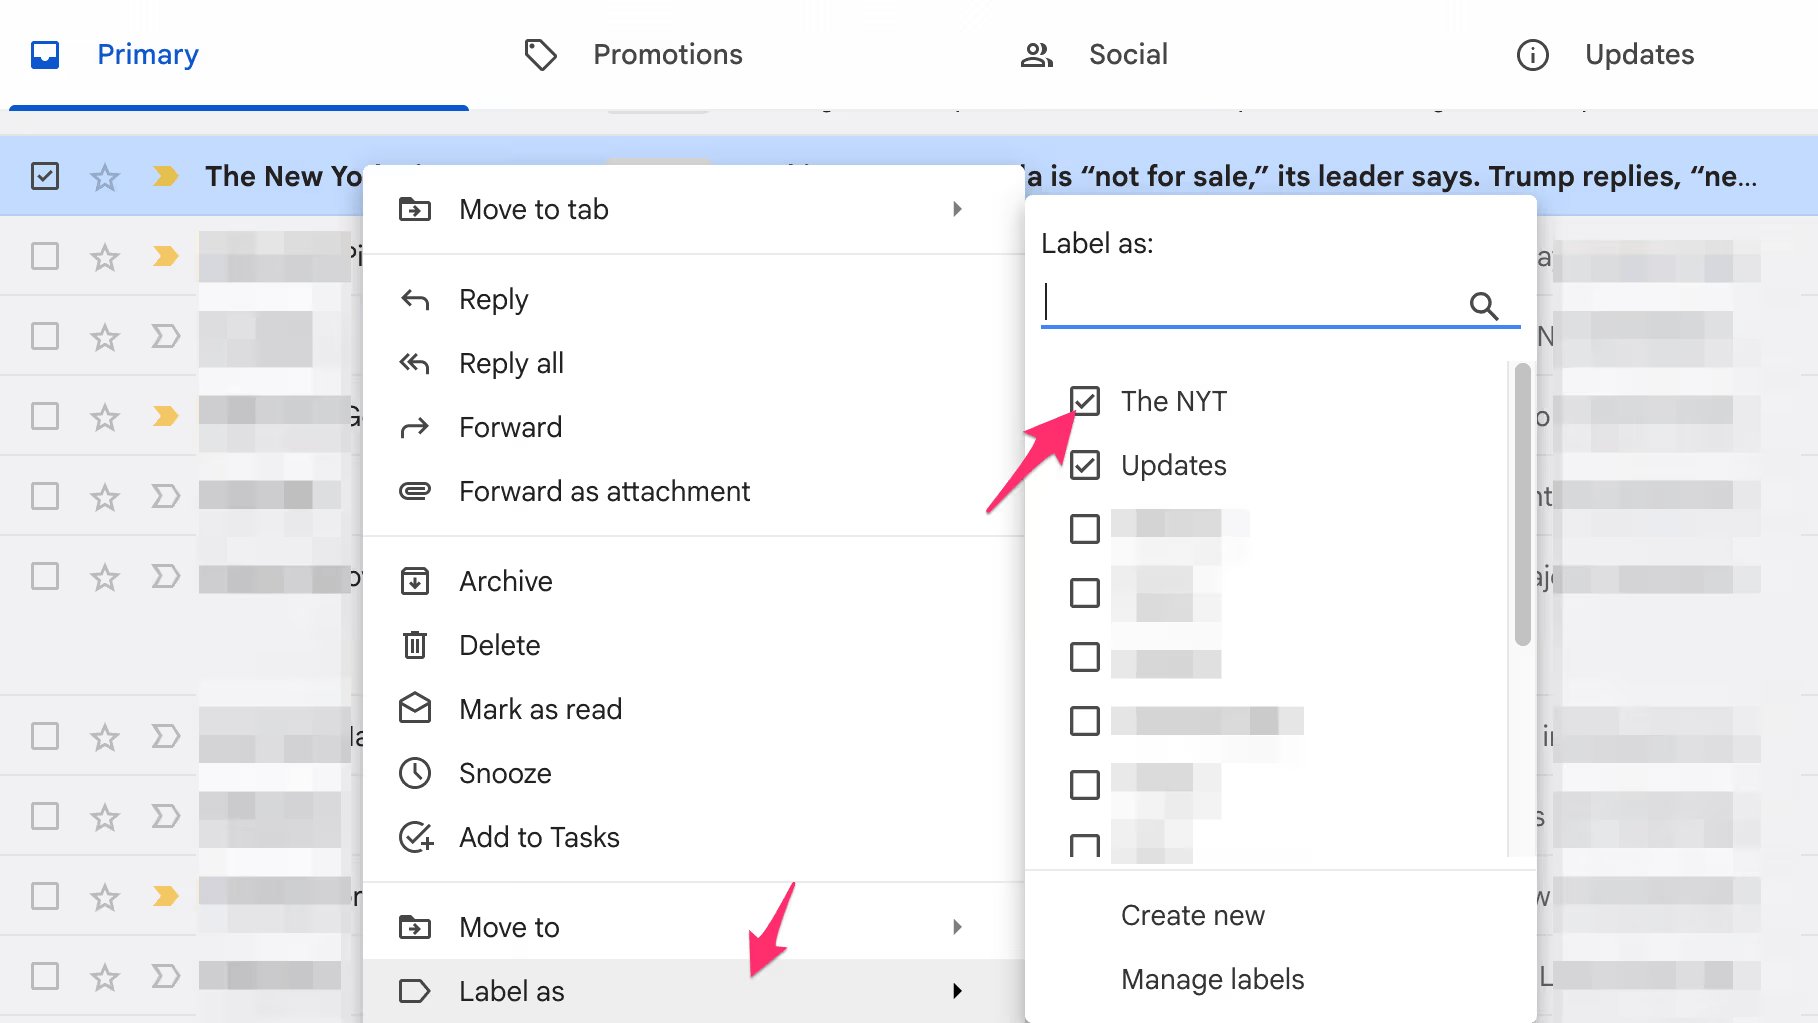The width and height of the screenshot is (1818, 1023).
Task: Uncheck the Updates label checkbox
Action: [x=1085, y=465]
